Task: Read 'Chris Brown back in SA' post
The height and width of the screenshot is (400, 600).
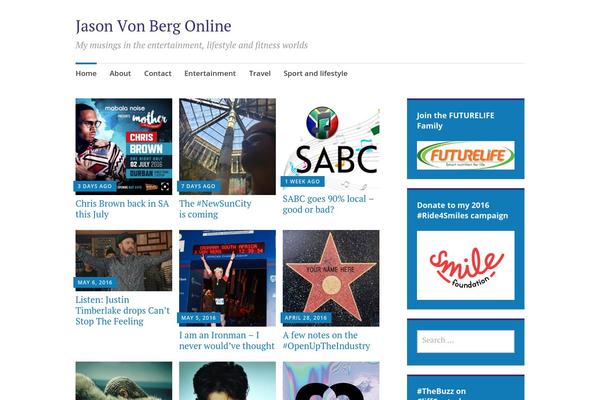Action: tap(122, 209)
